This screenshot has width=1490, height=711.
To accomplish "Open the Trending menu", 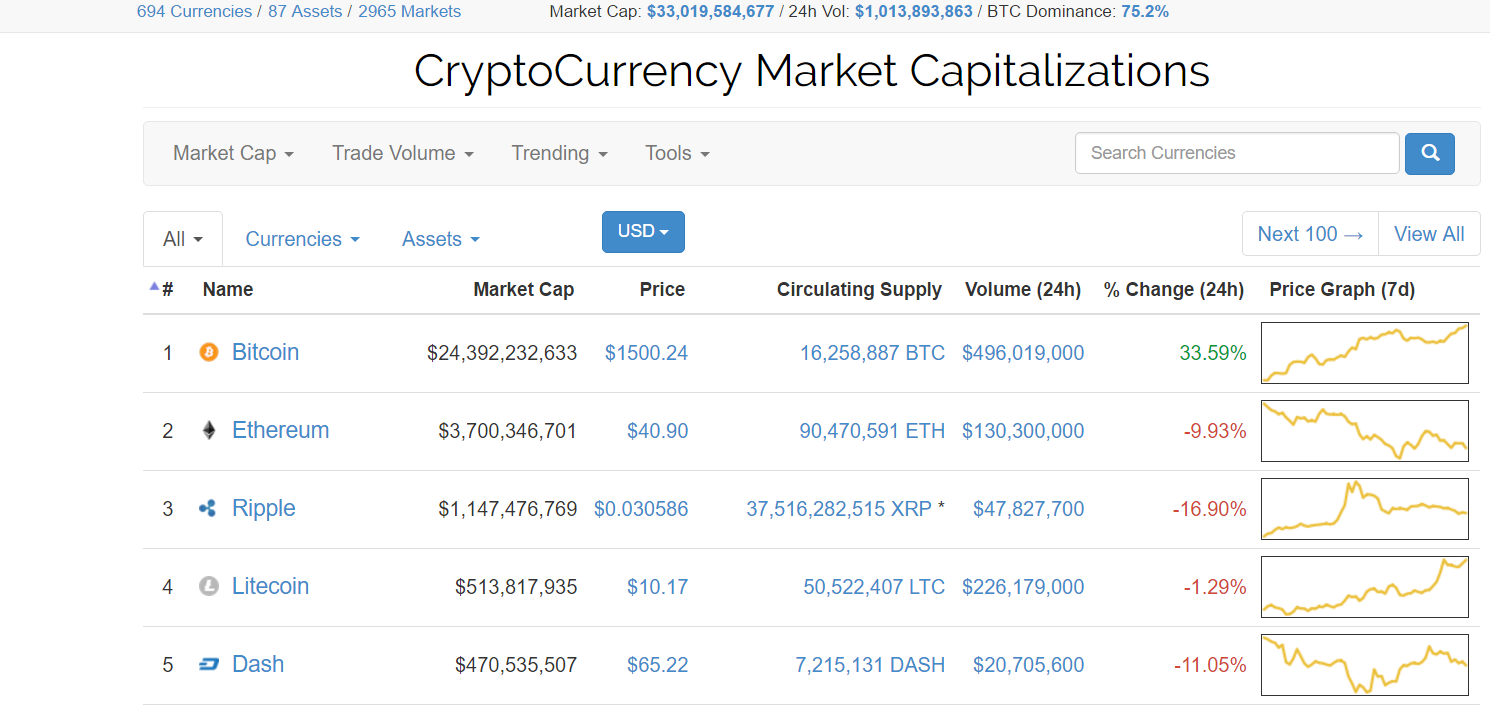I will (x=559, y=153).
